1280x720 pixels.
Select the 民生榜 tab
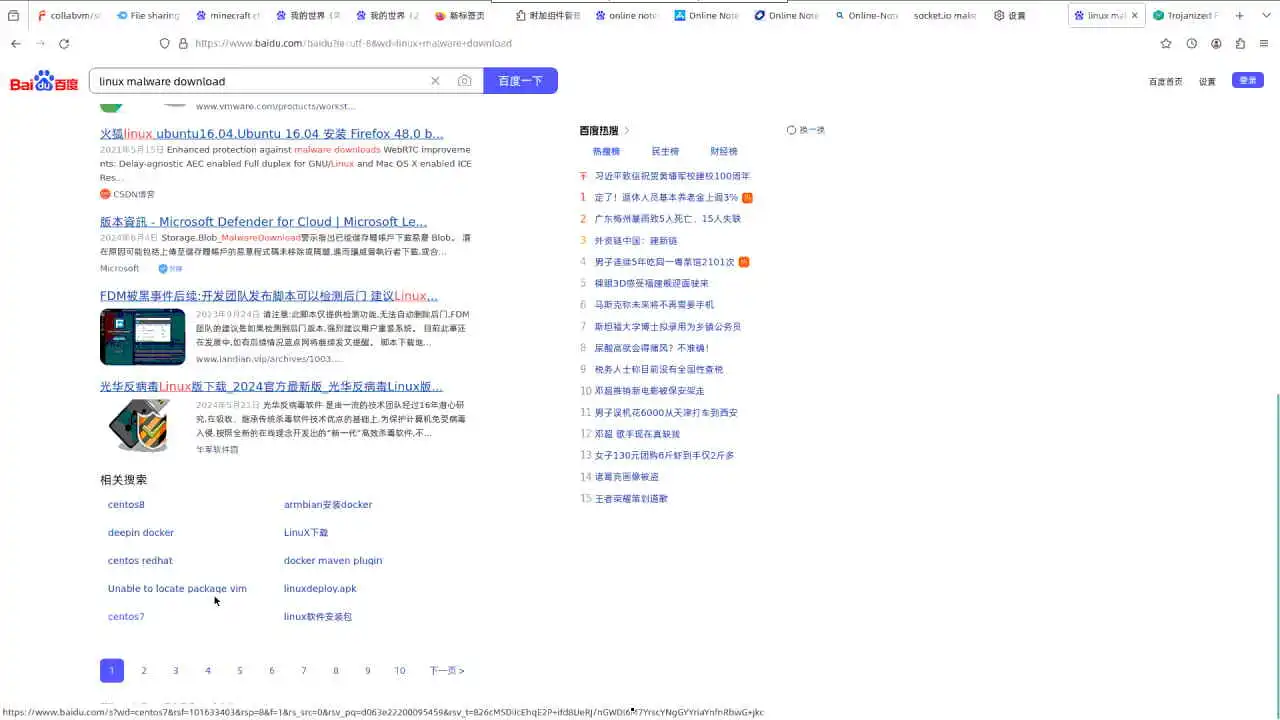[665, 152]
